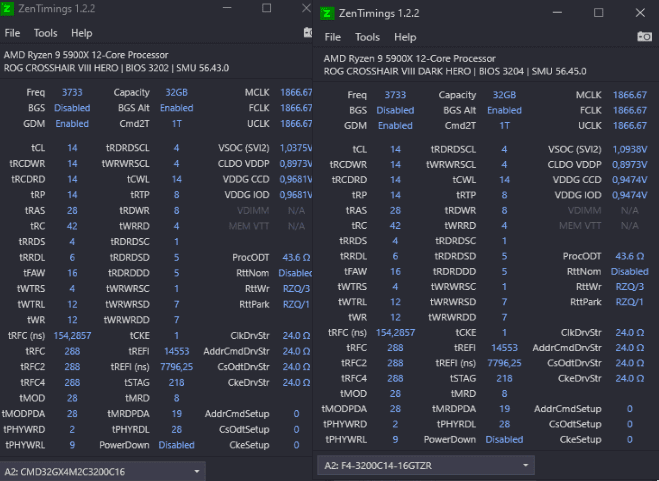Image resolution: width=659 pixels, height=481 pixels.
Task: Click tRFC4 value 288 in right window
Action: click(x=395, y=378)
